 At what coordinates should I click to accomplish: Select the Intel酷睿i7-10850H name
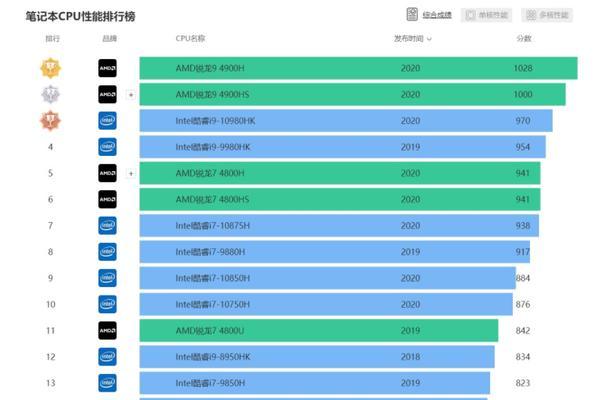point(213,278)
